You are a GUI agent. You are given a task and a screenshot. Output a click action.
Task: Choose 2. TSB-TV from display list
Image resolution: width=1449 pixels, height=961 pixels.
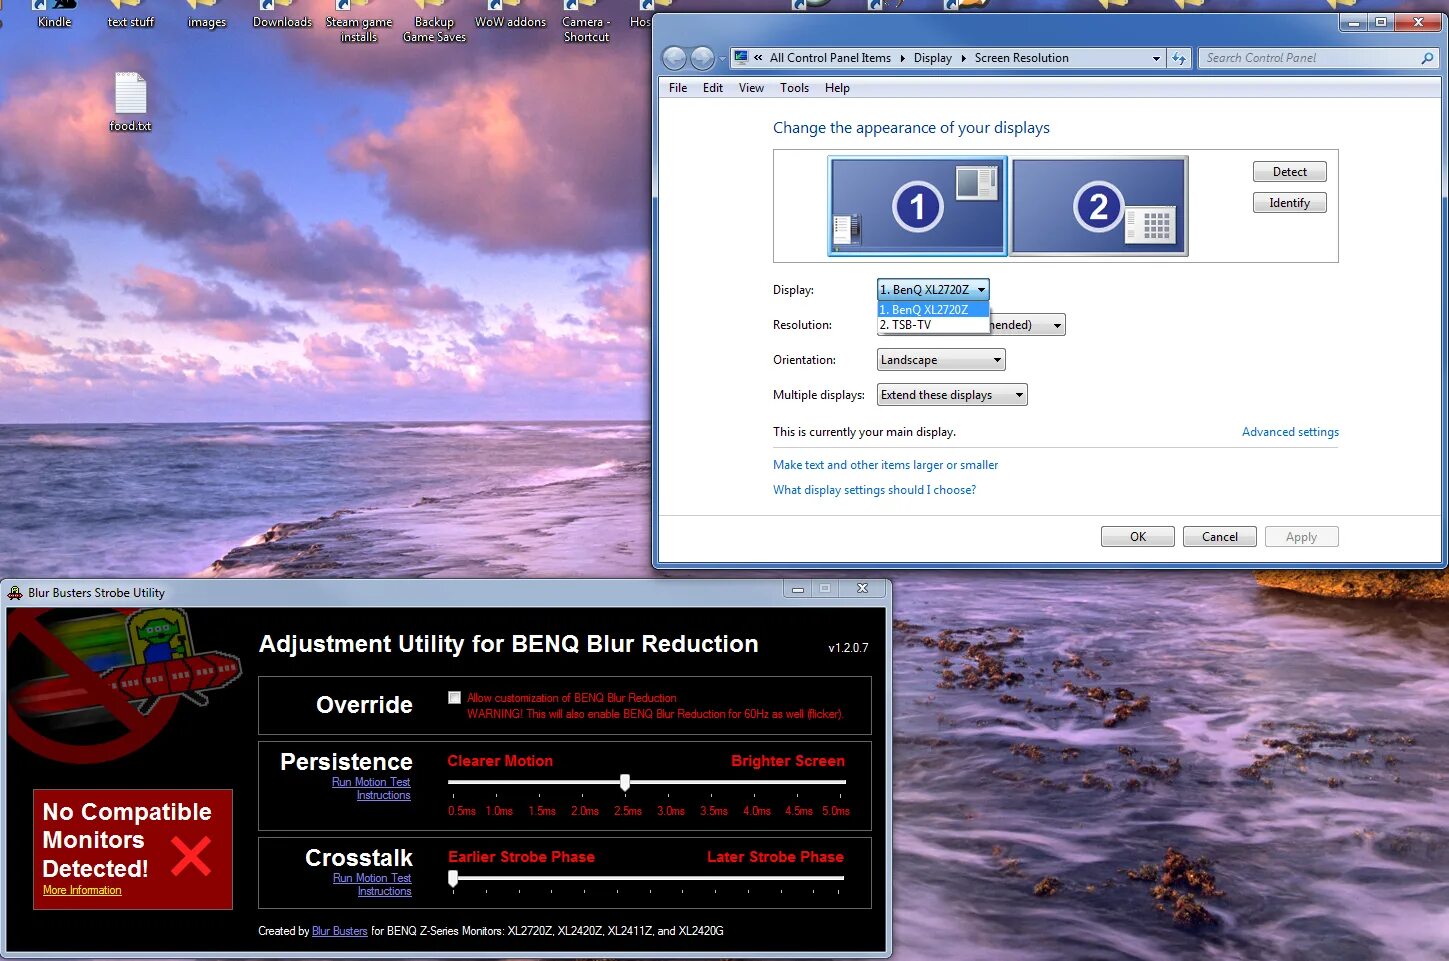933,325
